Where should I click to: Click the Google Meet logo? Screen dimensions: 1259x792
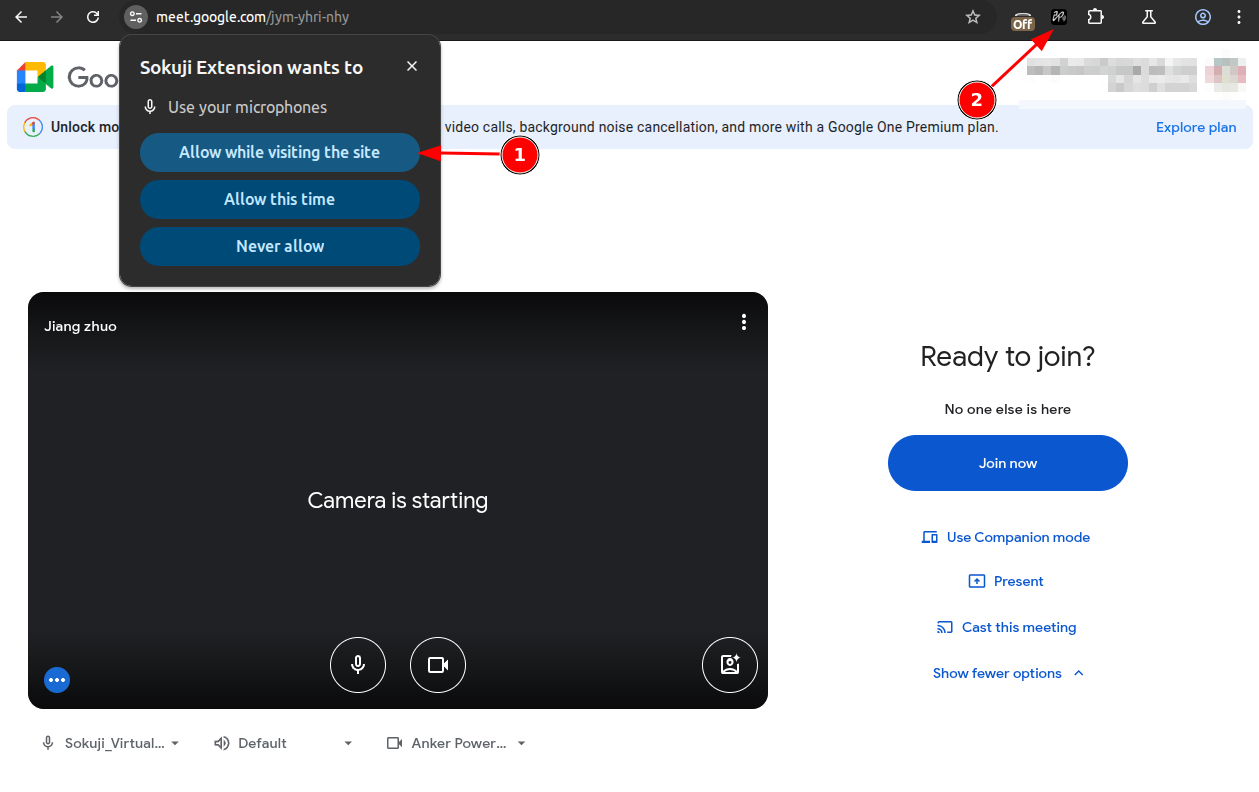[35, 77]
